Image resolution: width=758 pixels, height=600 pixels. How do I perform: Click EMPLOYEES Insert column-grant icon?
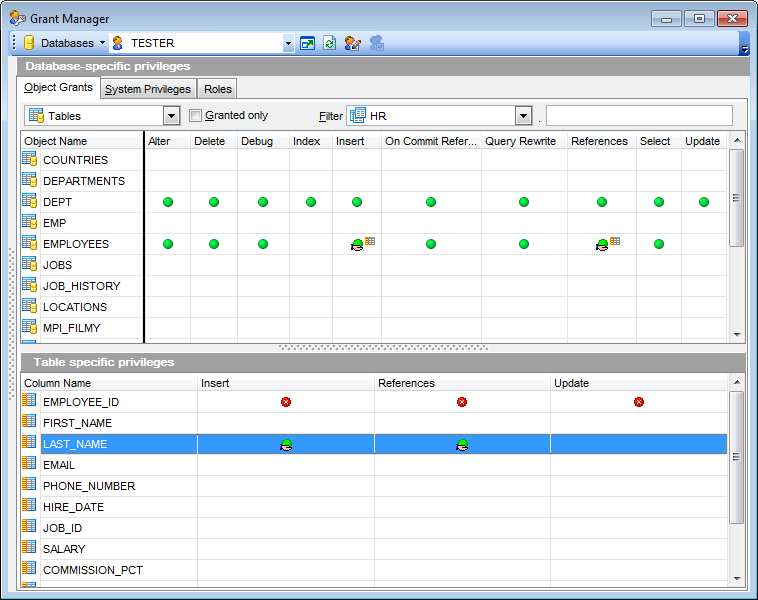click(x=363, y=244)
